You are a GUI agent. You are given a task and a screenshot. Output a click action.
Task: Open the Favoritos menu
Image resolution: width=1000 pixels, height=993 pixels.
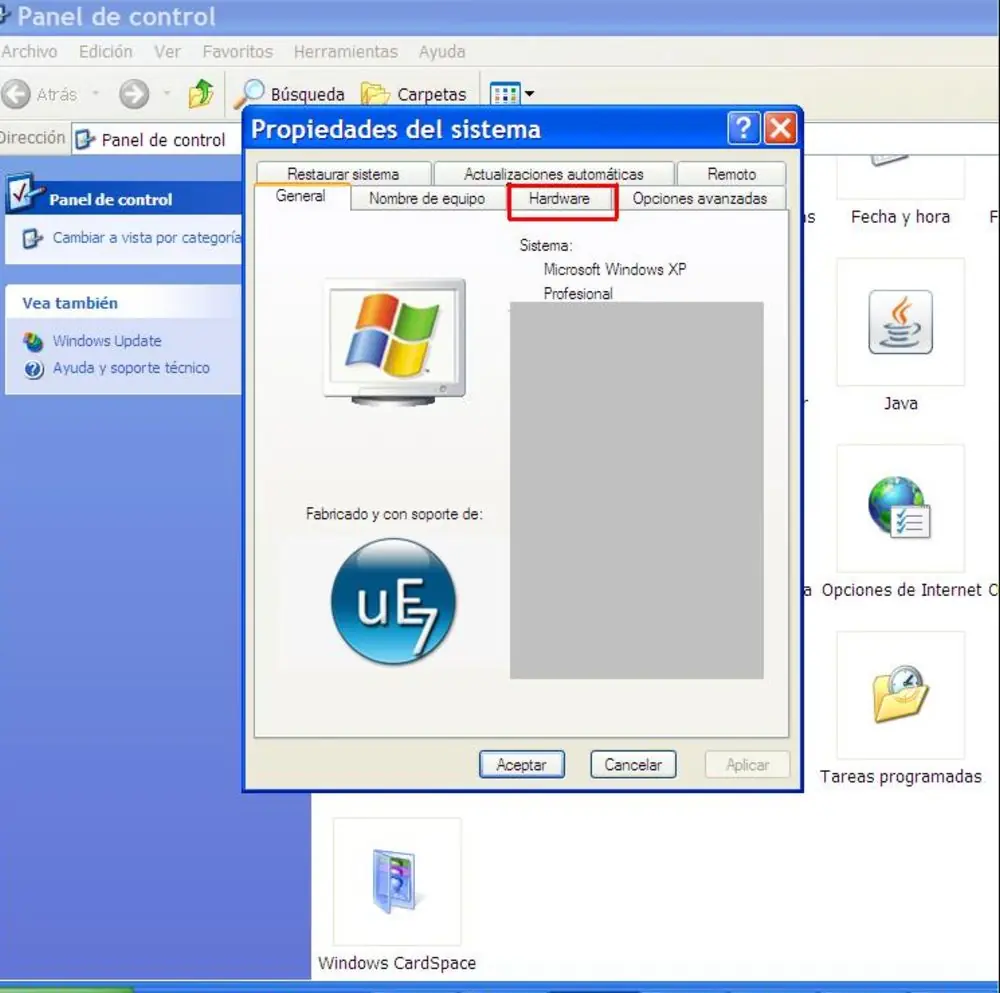coord(237,52)
